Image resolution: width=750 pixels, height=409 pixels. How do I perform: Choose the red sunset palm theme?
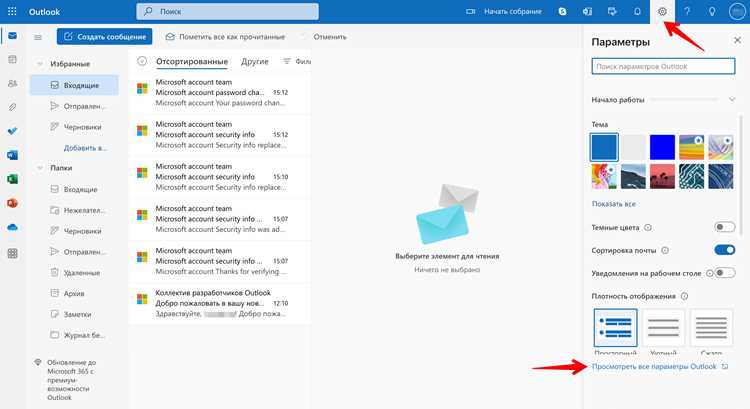pyautogui.click(x=662, y=176)
